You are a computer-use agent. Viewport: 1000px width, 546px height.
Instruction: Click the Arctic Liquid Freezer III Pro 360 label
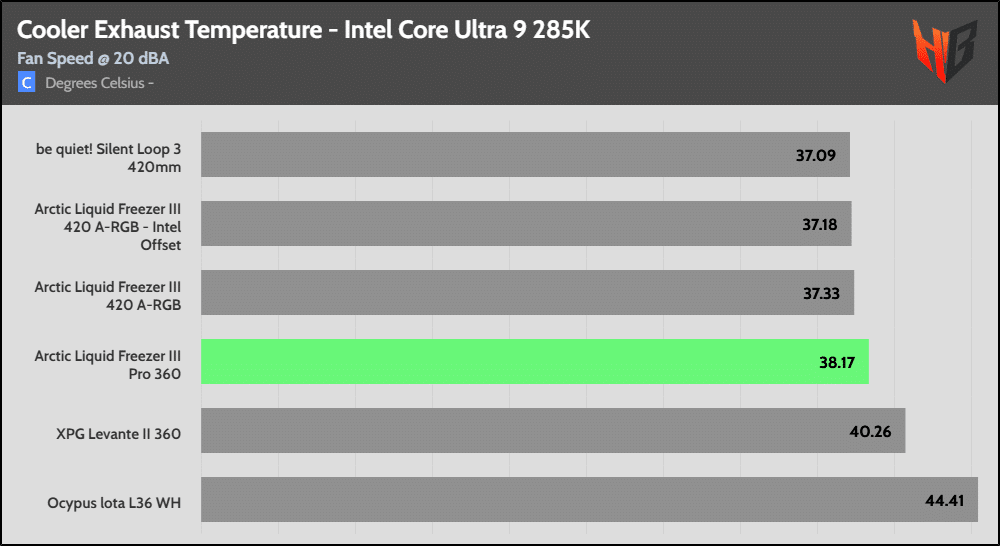click(108, 362)
